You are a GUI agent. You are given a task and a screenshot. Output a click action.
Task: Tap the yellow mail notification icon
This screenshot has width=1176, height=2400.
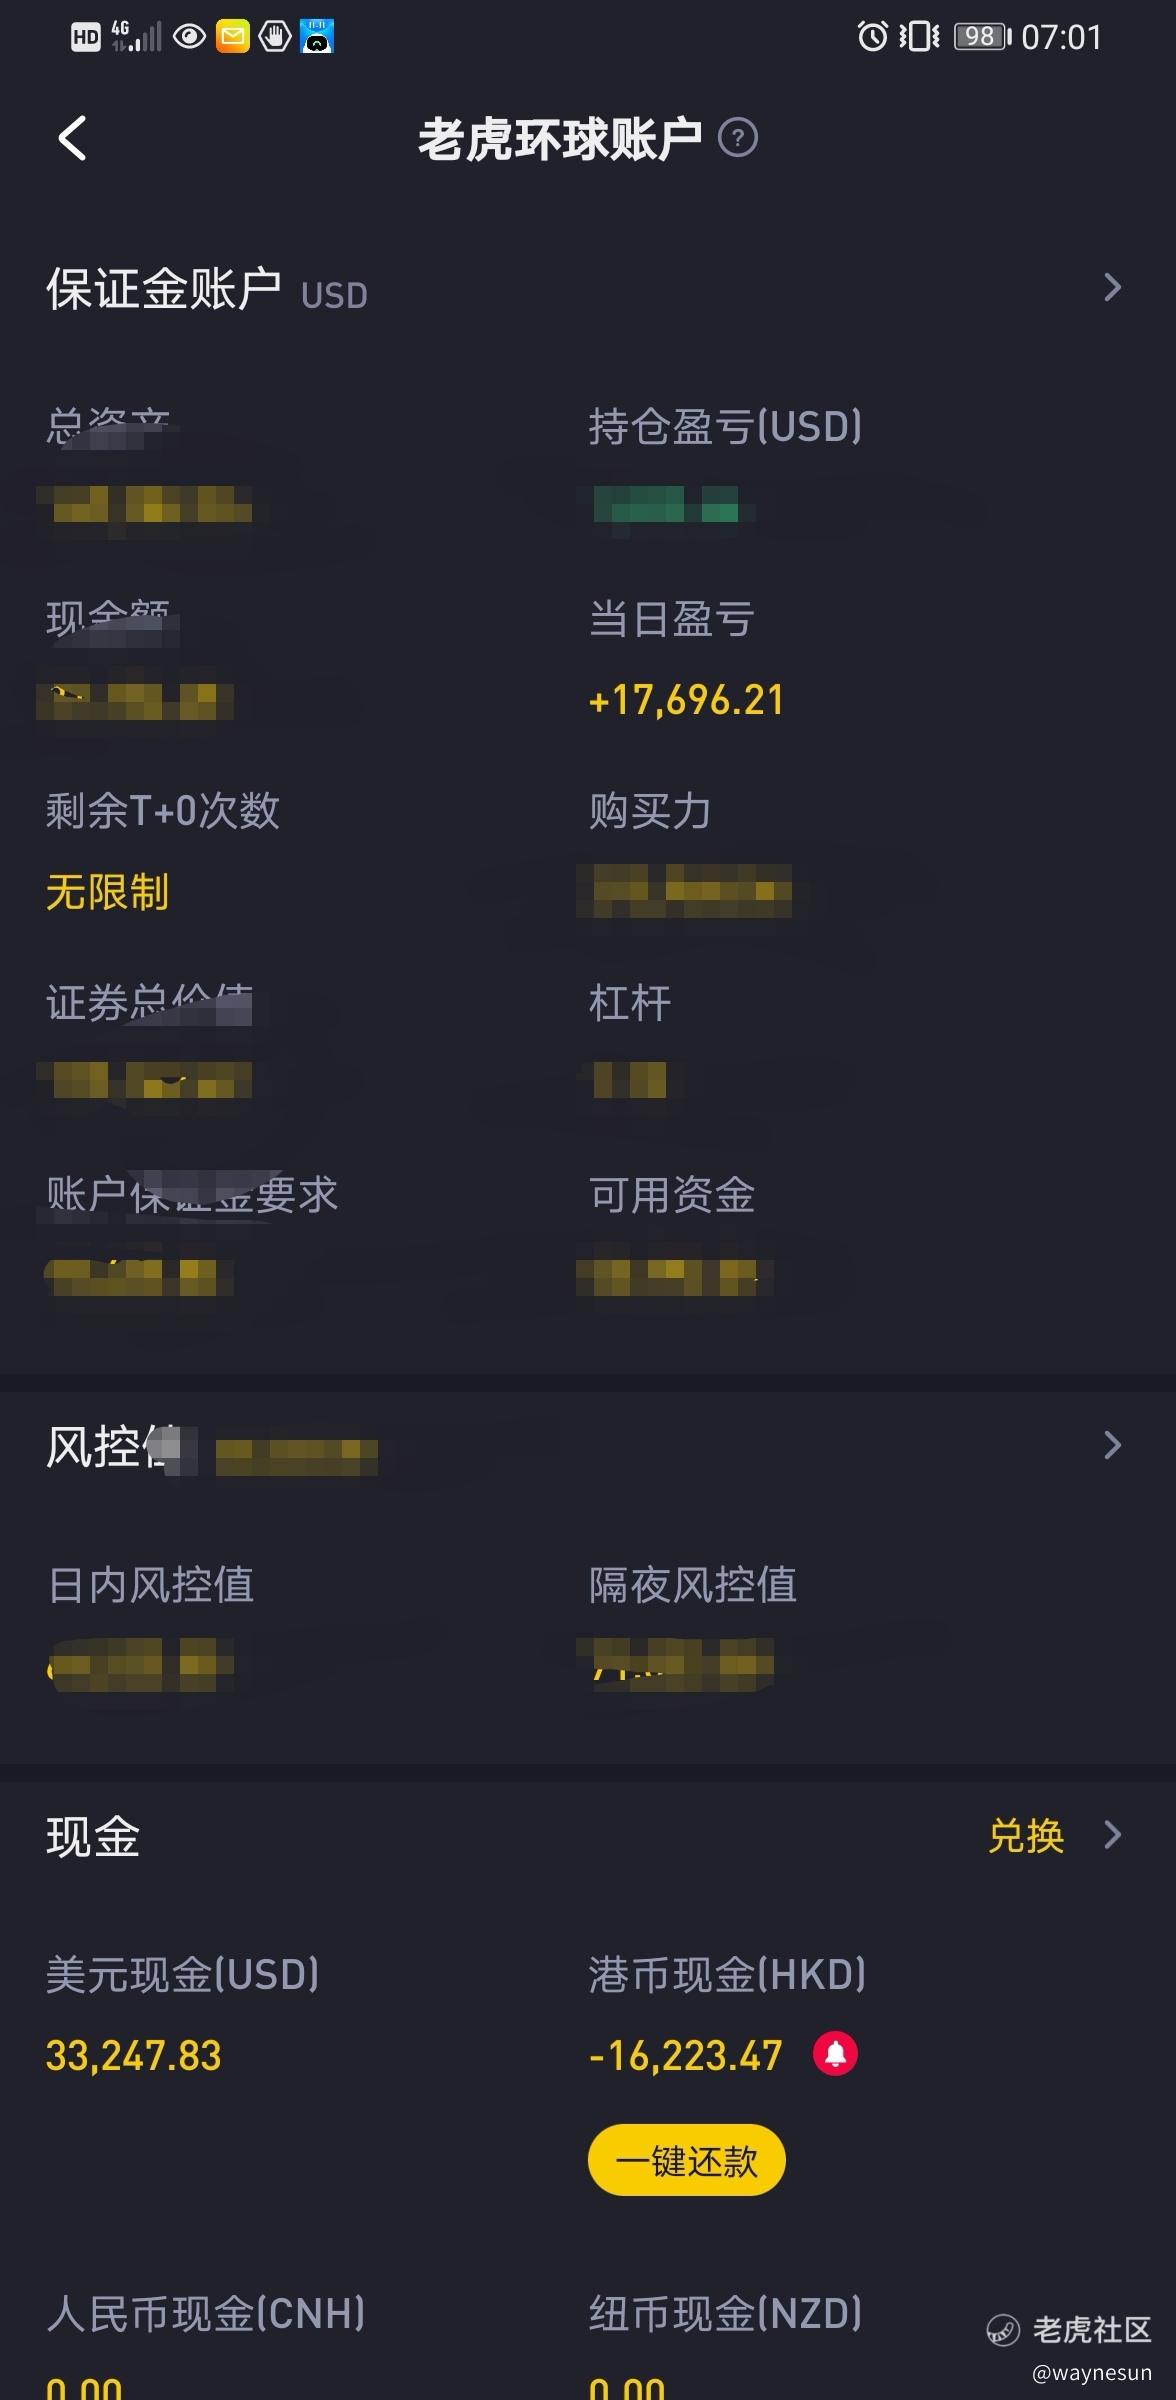pos(233,37)
